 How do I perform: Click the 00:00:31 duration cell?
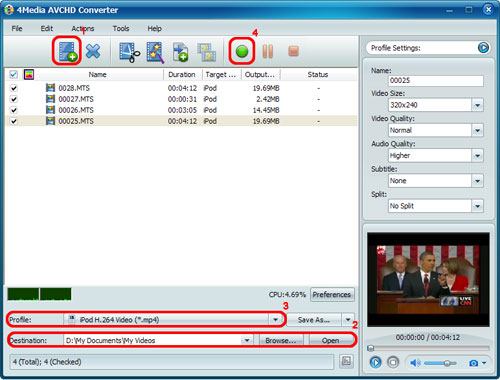[x=182, y=99]
